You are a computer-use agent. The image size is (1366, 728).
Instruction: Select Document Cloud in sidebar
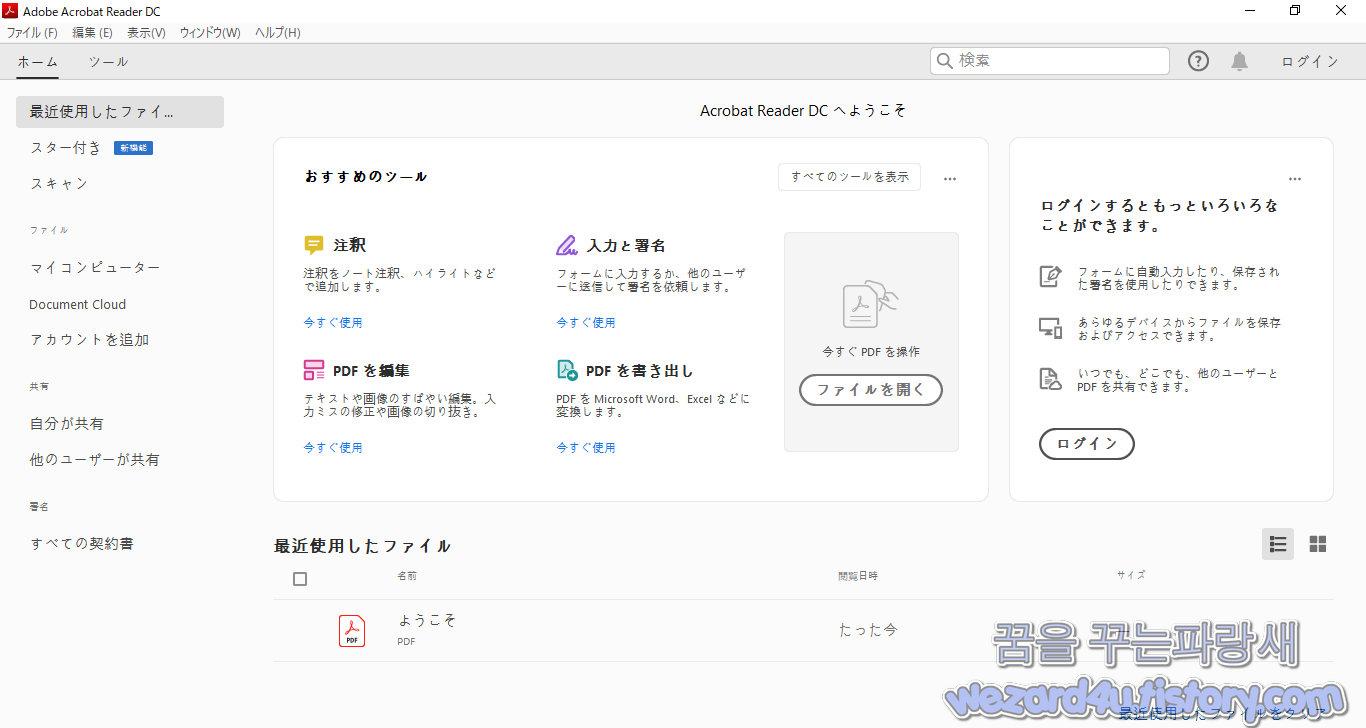[x=78, y=305]
